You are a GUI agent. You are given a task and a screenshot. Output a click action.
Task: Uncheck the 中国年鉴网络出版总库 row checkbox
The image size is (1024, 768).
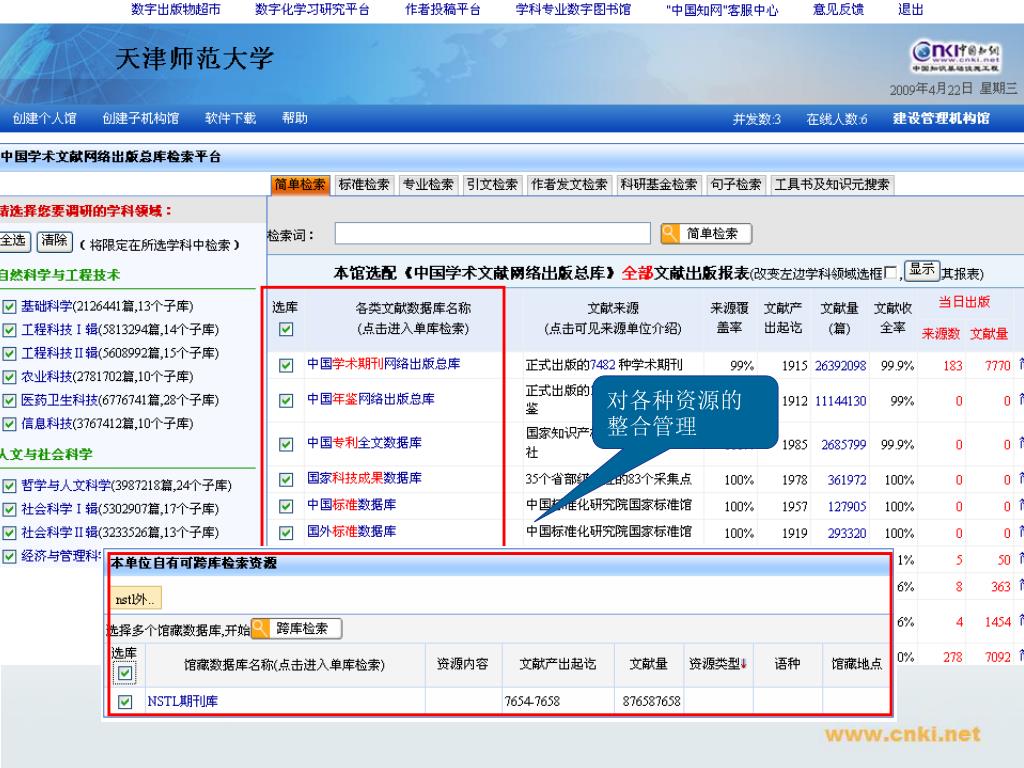tap(286, 400)
